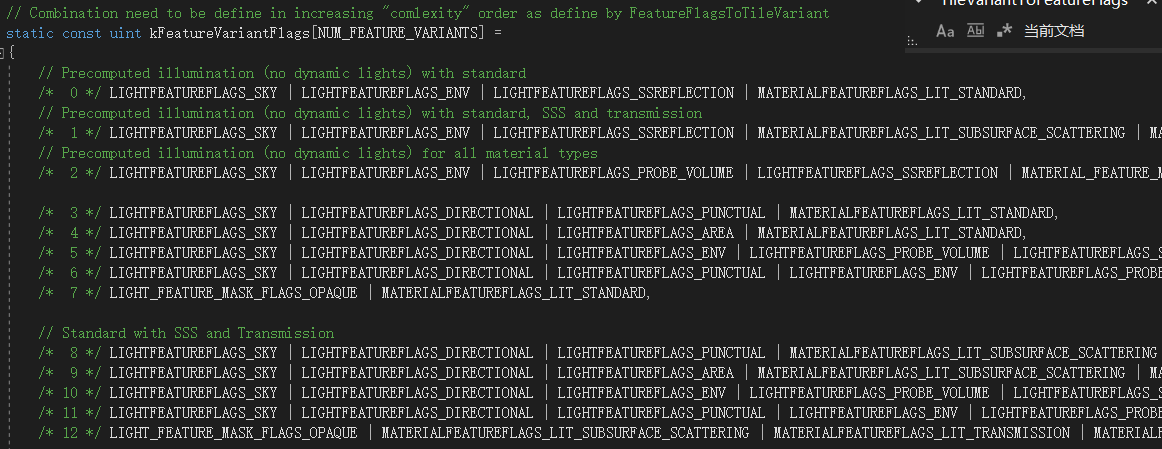Click LIGHTFEATUREFLAGS_AREA on line 4

click(645, 233)
